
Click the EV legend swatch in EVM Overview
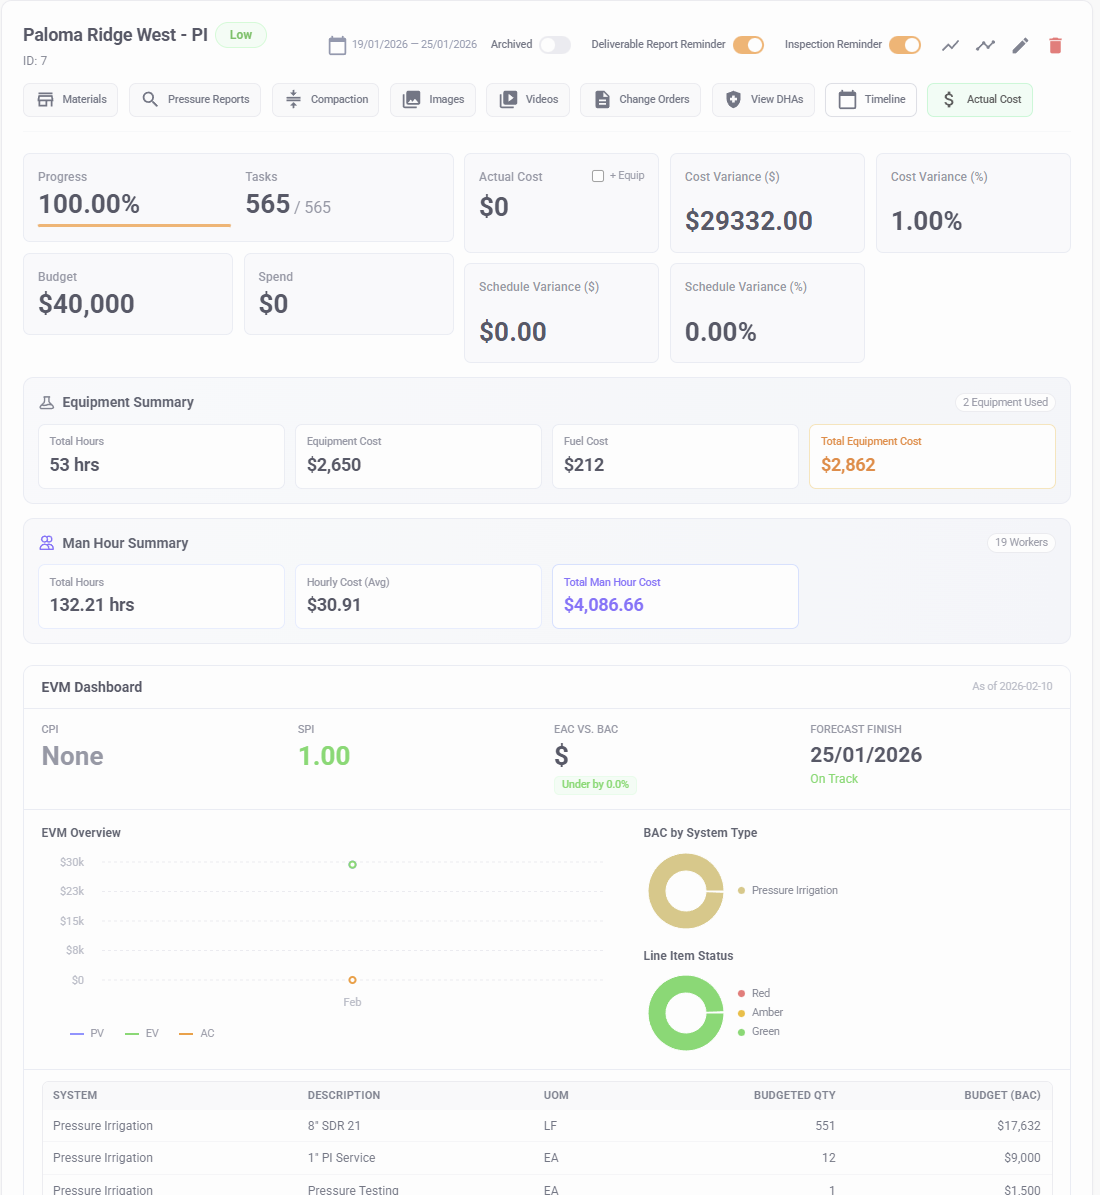pyautogui.click(x=132, y=1034)
